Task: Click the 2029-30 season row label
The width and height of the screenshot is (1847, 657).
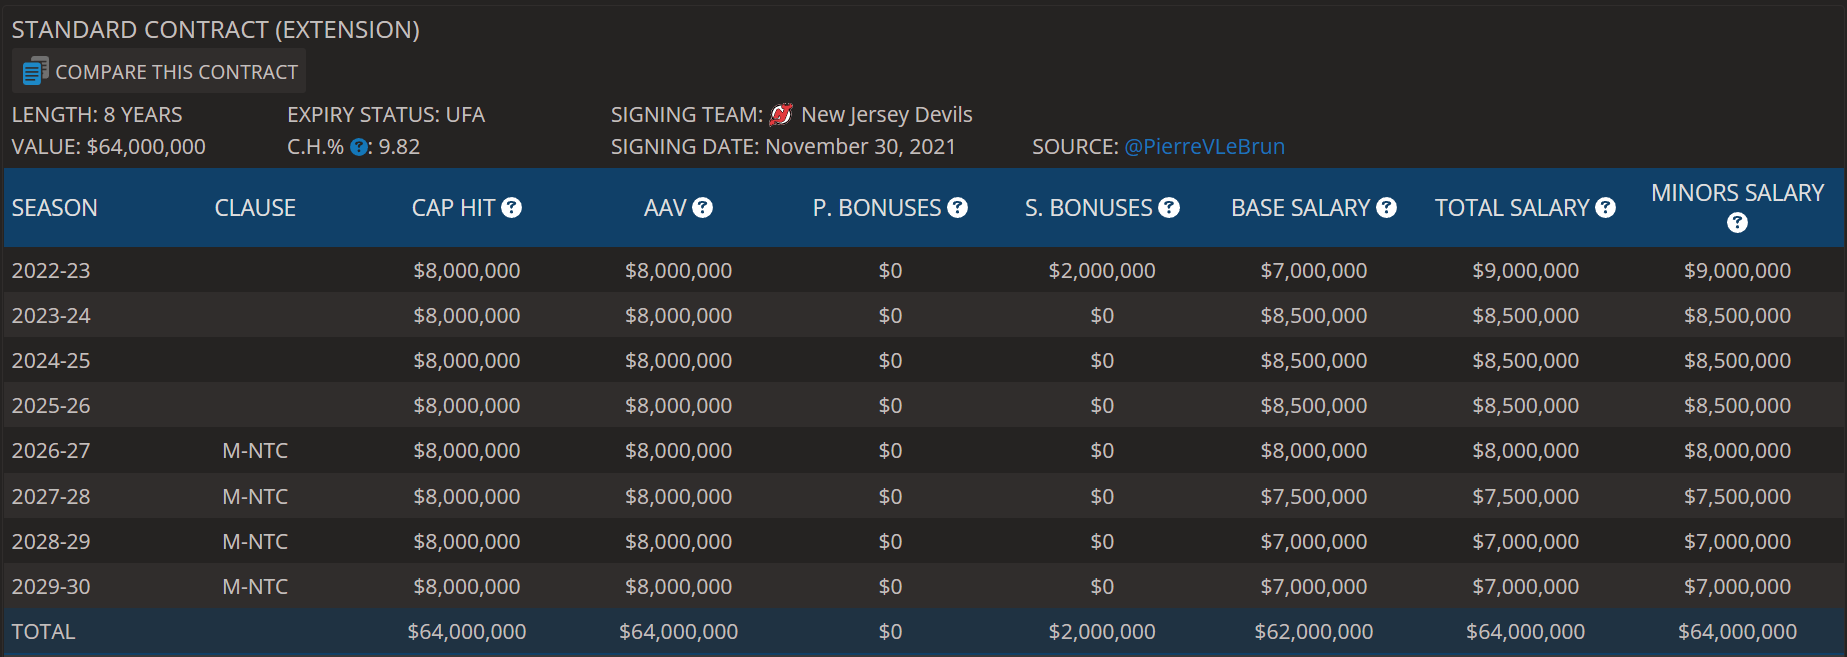Action: [x=51, y=587]
